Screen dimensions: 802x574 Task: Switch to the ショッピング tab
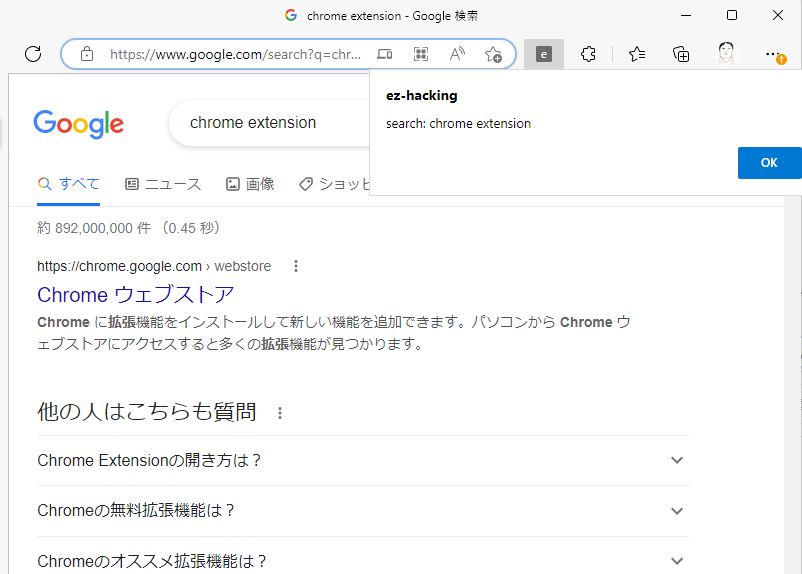click(334, 184)
